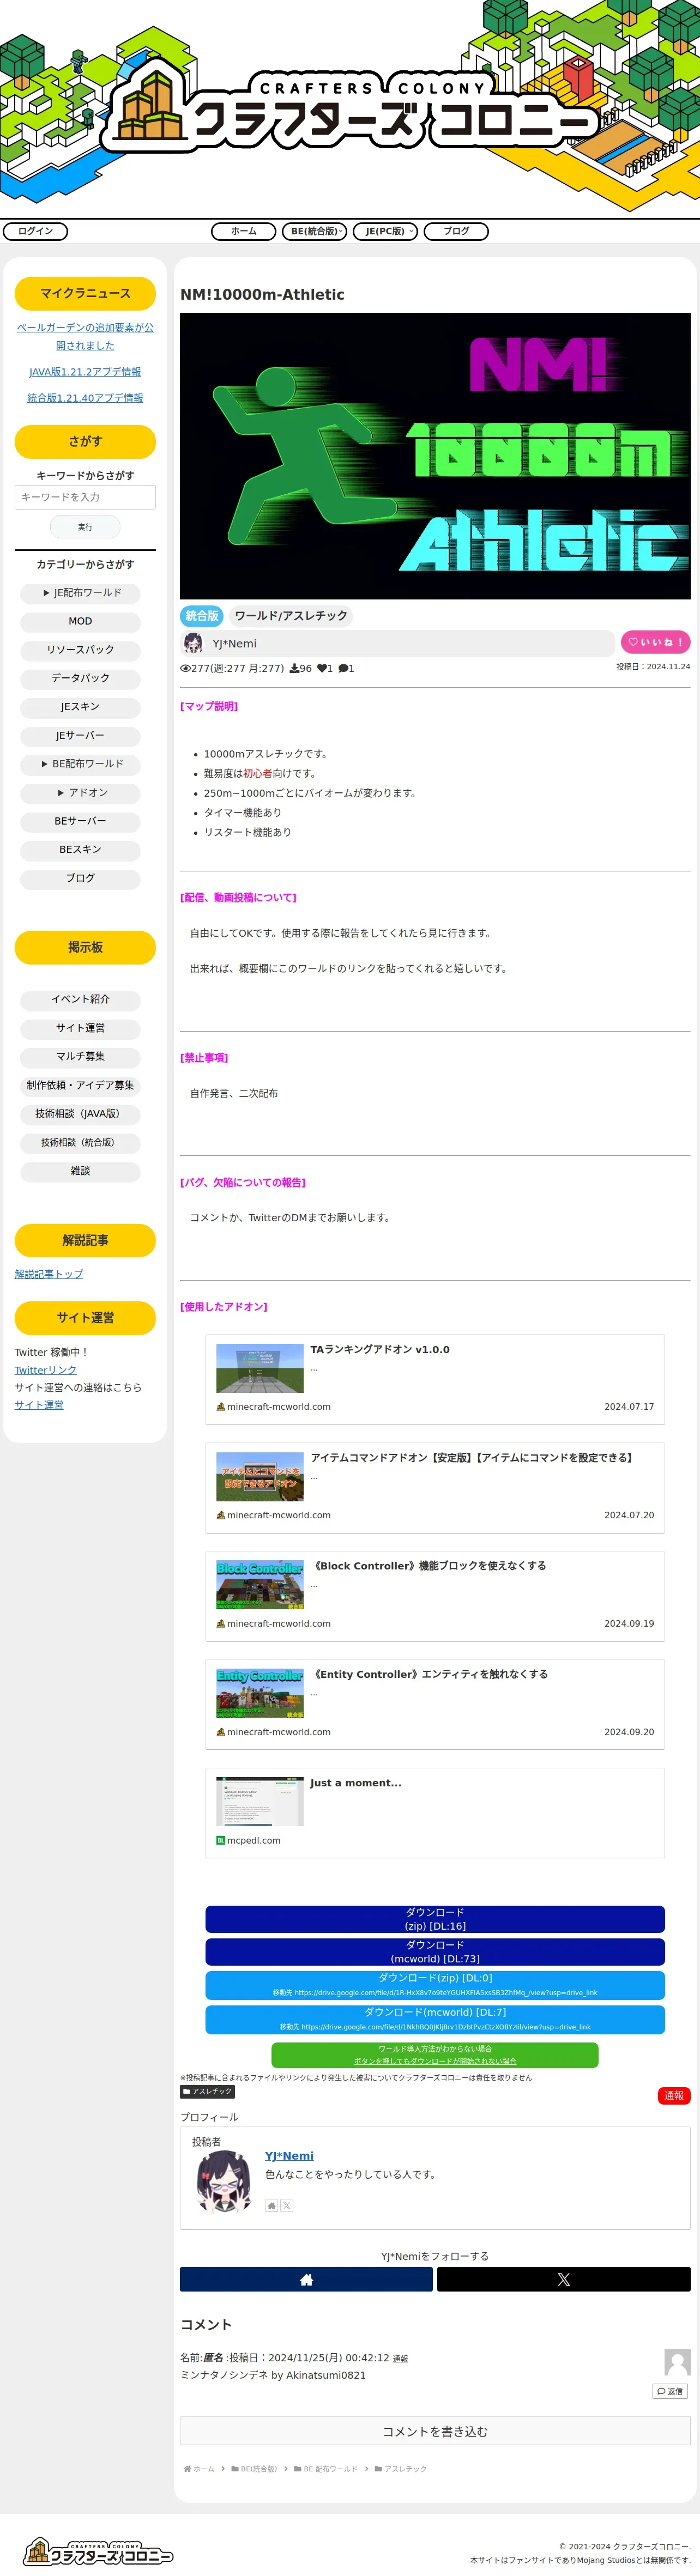Click the keyword search input field
Image resolution: width=700 pixels, height=2576 pixels.
pos(85,497)
